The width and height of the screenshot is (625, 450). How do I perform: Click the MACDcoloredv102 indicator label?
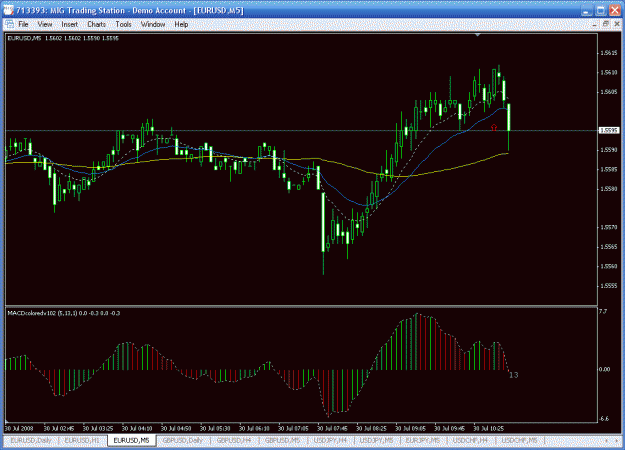(x=64, y=313)
